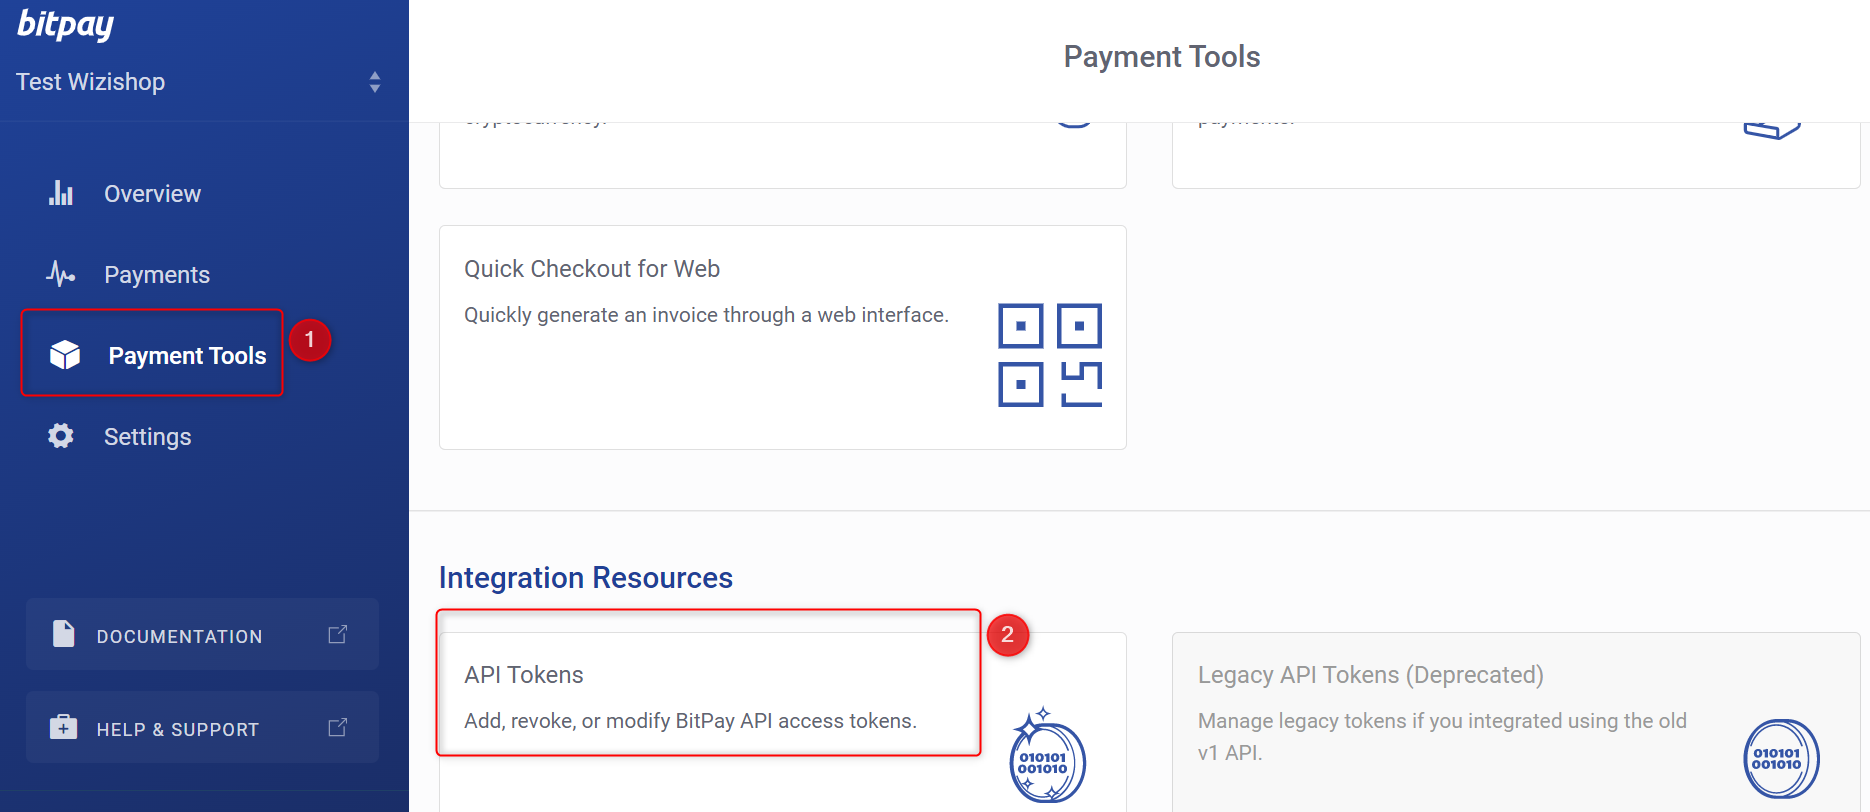The width and height of the screenshot is (1870, 812).
Task: Open Quick Checkout for Web card title
Action: pyautogui.click(x=592, y=269)
